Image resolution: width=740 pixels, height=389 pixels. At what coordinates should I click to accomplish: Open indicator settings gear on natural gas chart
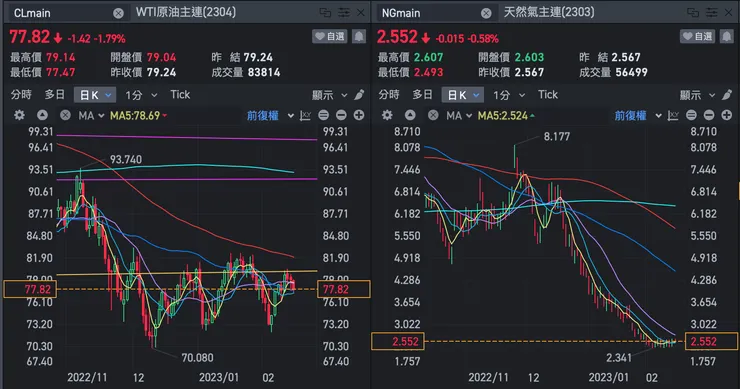click(387, 115)
